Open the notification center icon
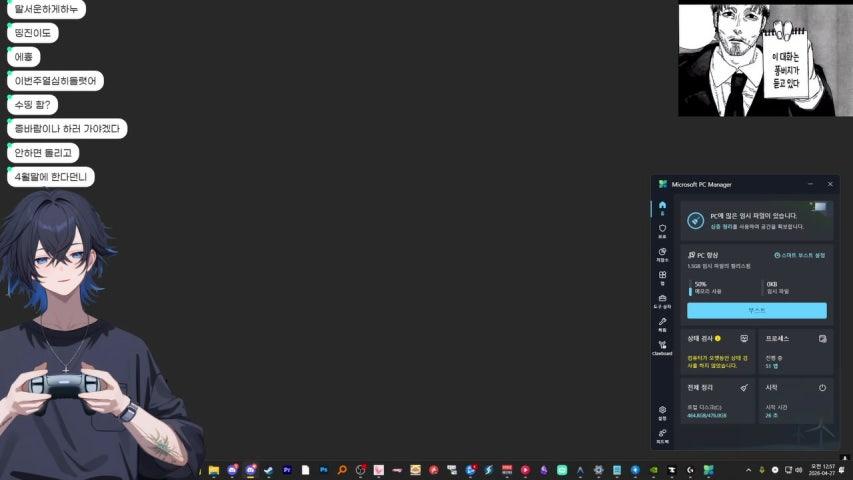This screenshot has height=480, width=853. click(843, 470)
